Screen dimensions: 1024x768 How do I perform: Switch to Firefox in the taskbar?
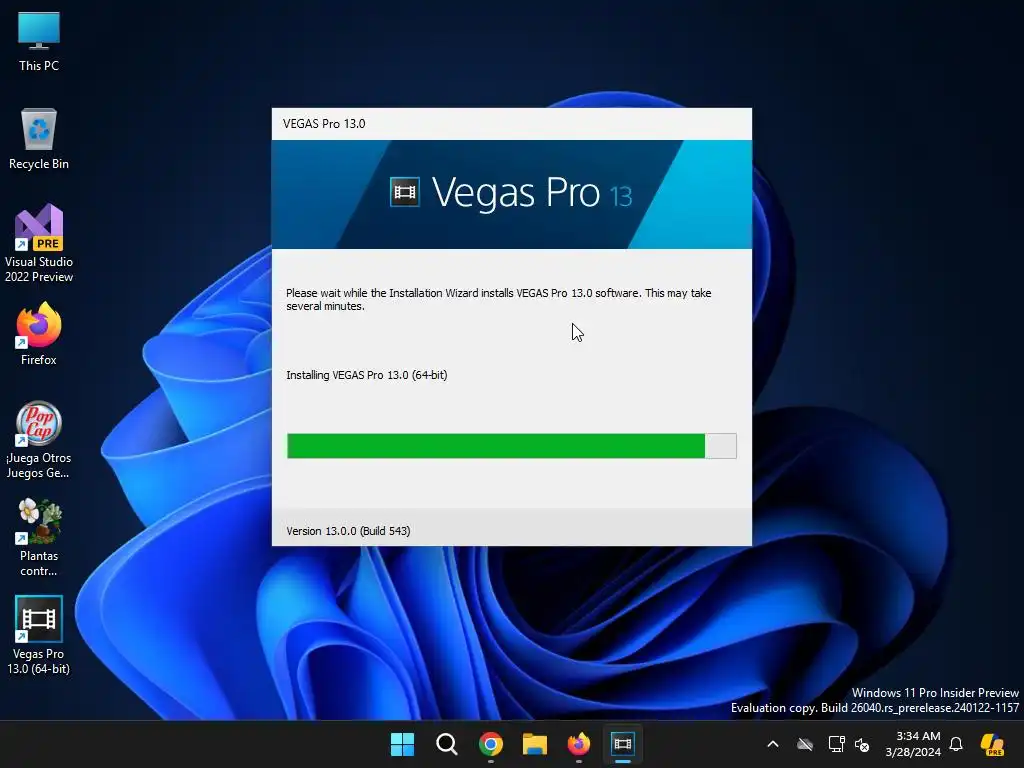(579, 744)
